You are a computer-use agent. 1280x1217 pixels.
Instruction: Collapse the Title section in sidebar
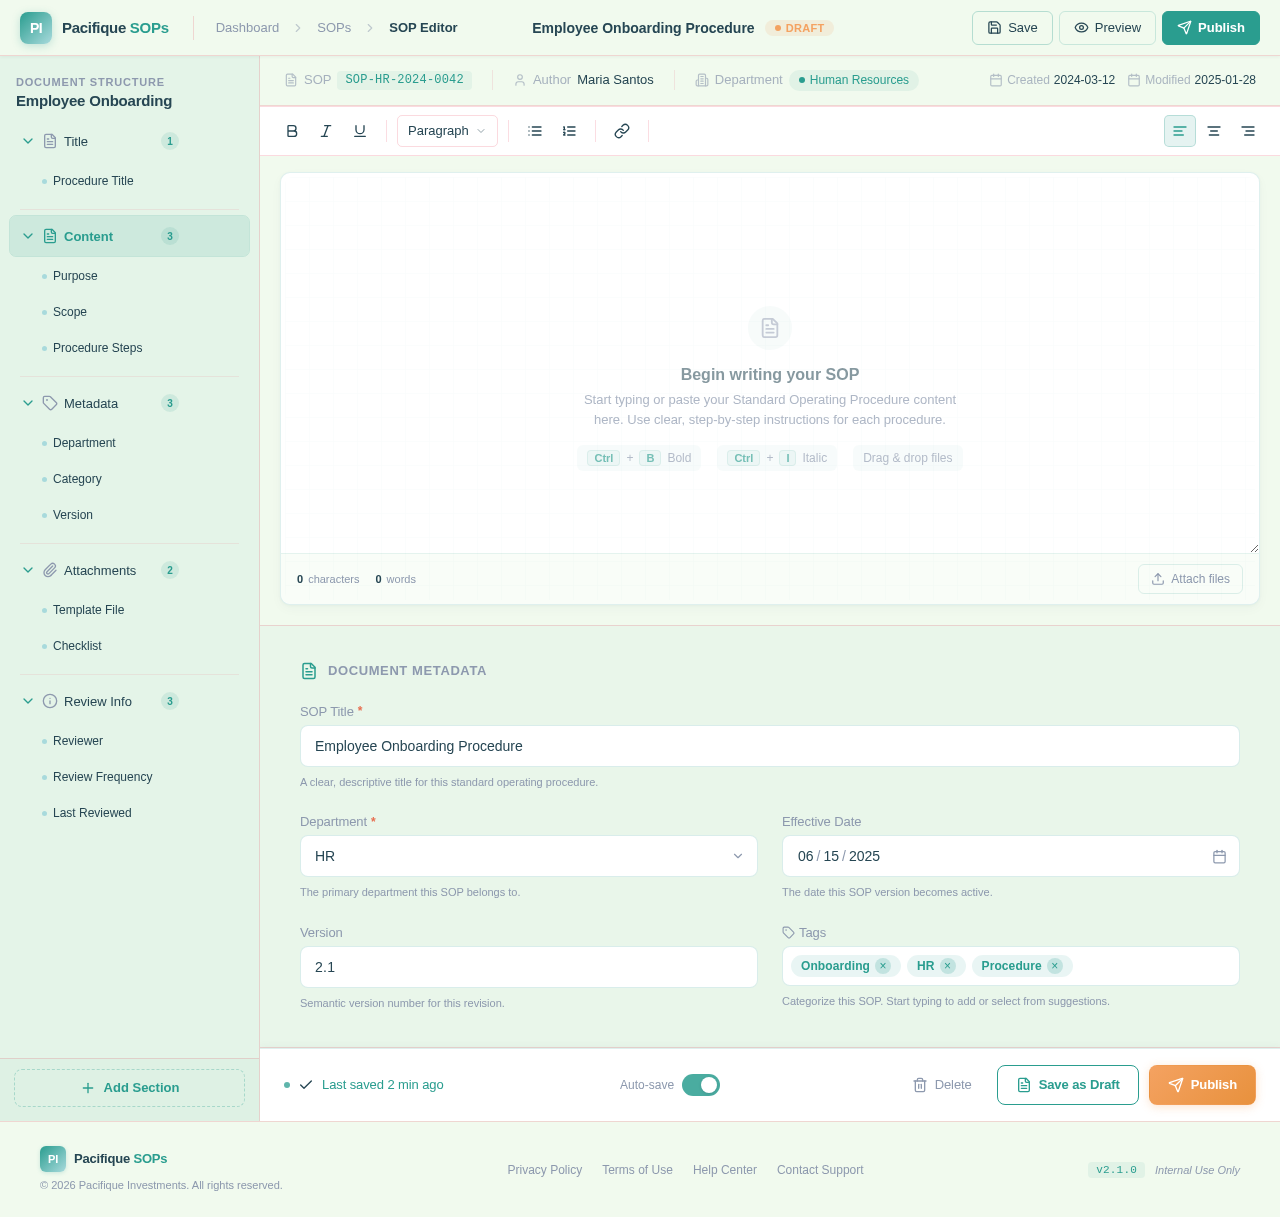[28, 141]
